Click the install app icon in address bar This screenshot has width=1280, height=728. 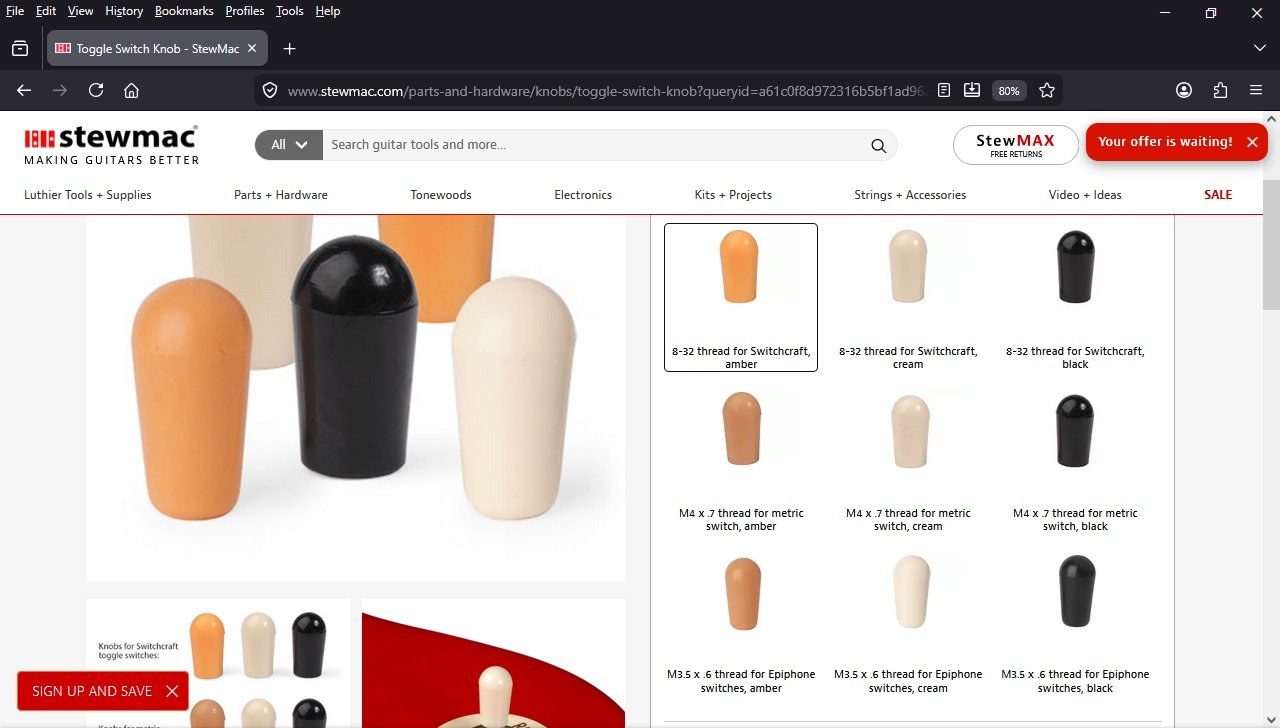click(971, 90)
